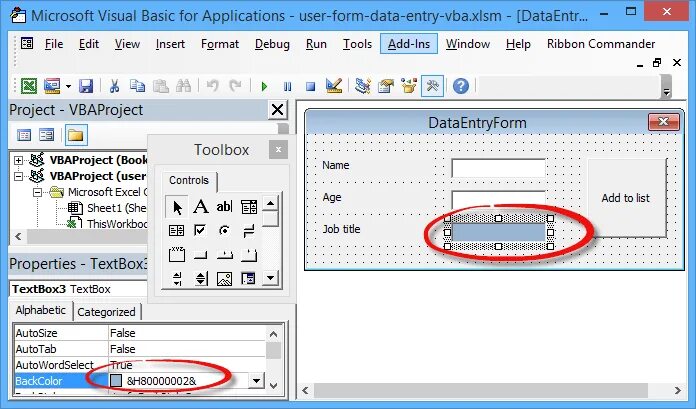This screenshot has height=409, width=696.
Task: Click View Microsoft Excel toolbar icon
Action: [x=29, y=85]
